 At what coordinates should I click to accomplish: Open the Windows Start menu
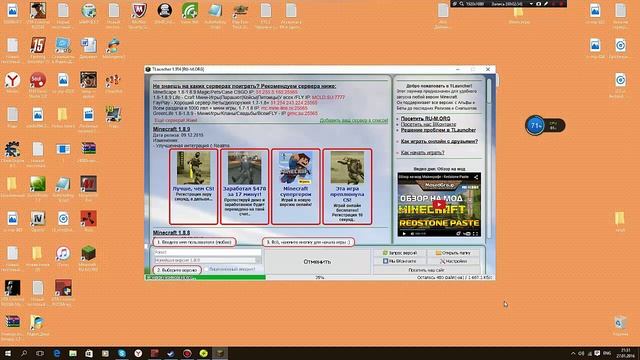[8, 353]
